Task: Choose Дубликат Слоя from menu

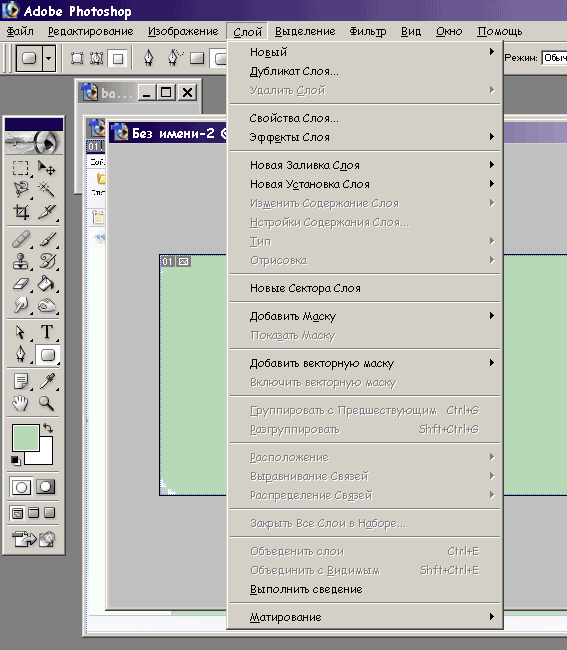Action: 365,71
